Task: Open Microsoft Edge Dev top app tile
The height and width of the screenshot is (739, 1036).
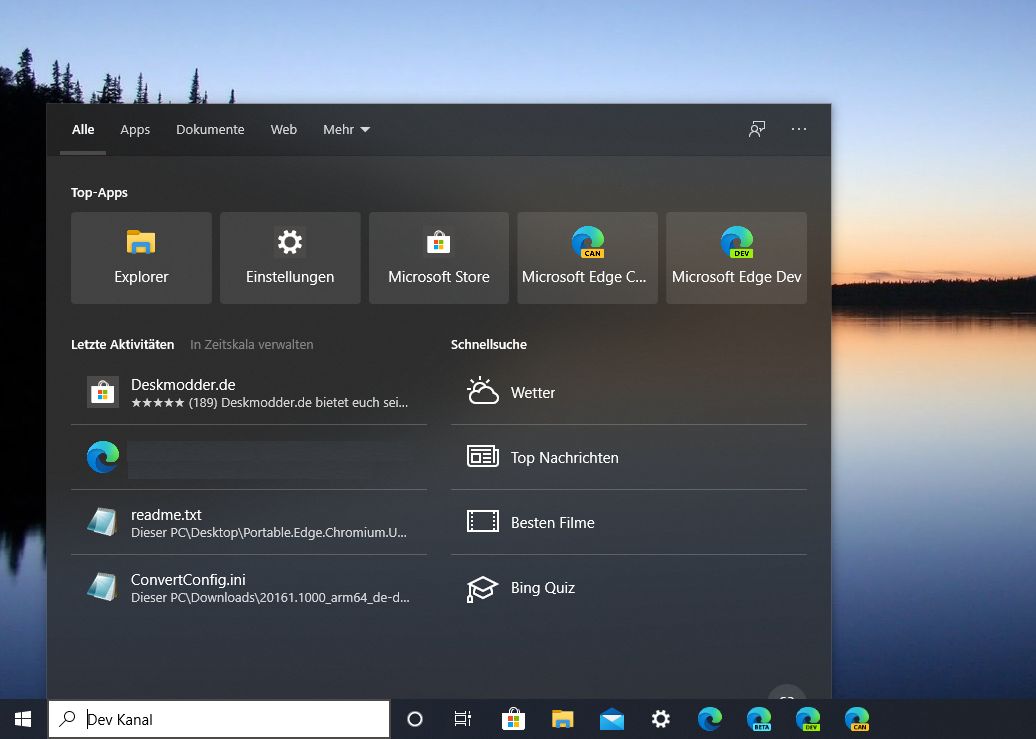Action: (x=737, y=258)
